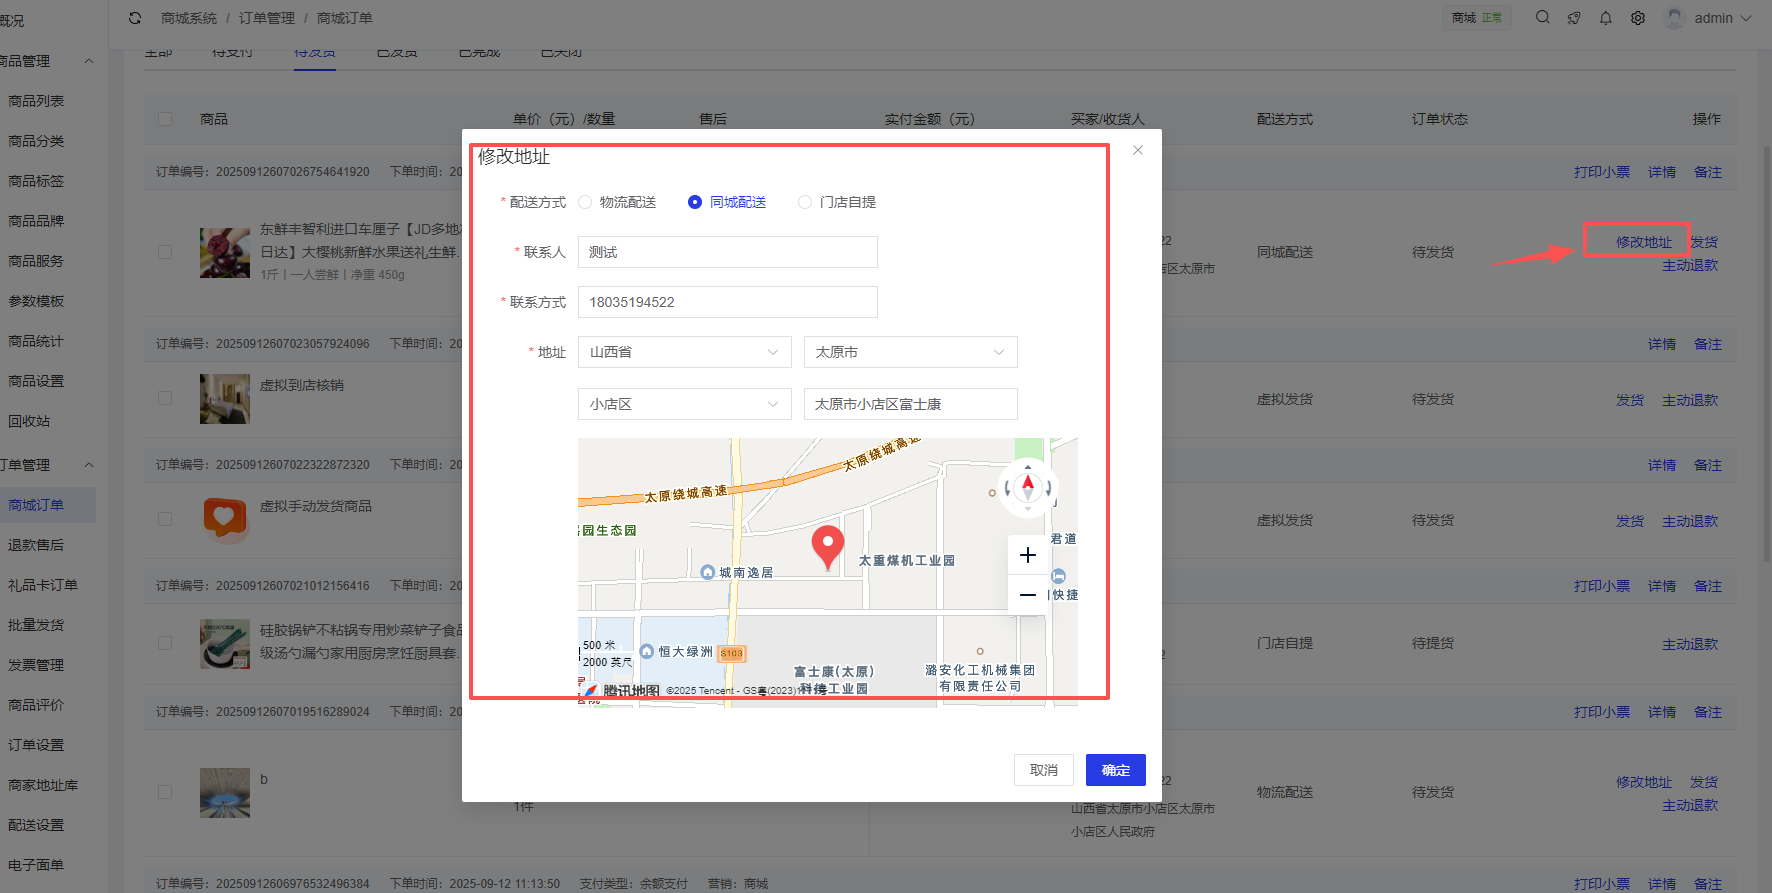Confirm address change with 确定 button
This screenshot has height=893, width=1772.
pos(1115,770)
